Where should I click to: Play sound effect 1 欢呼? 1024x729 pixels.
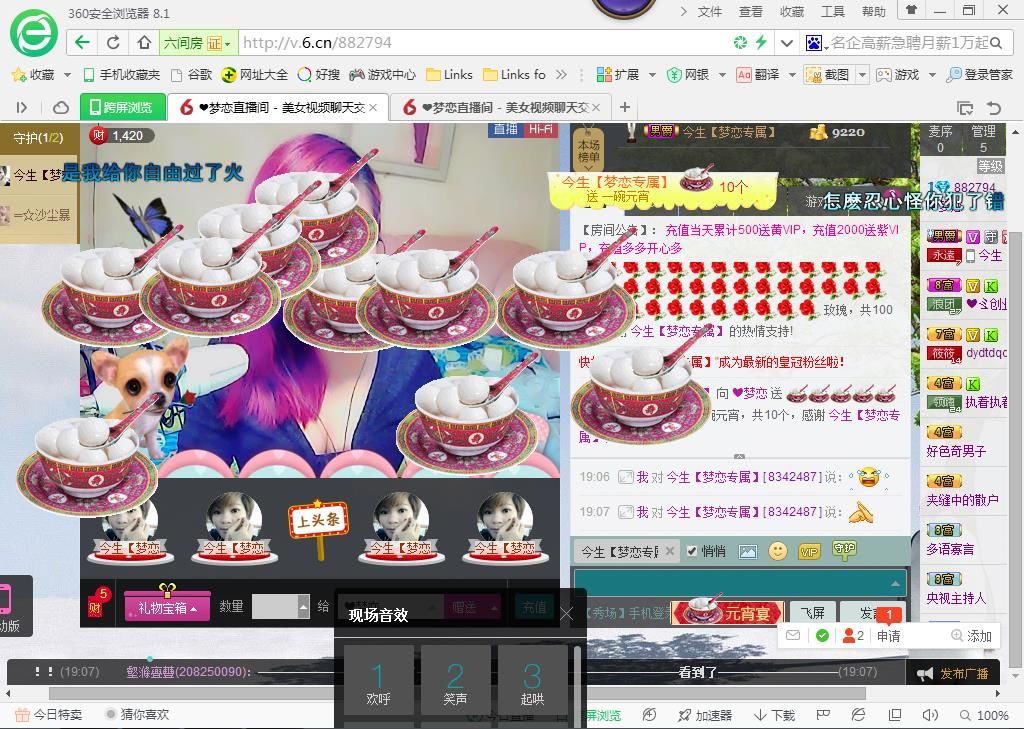click(378, 680)
